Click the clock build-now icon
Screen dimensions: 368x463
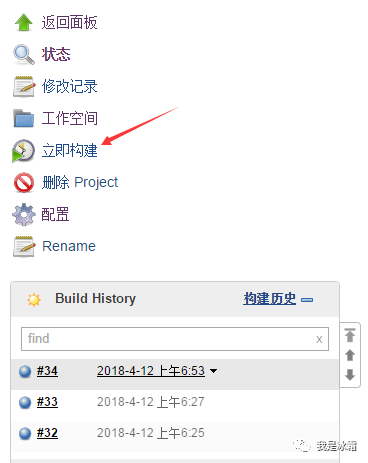(x=23, y=151)
